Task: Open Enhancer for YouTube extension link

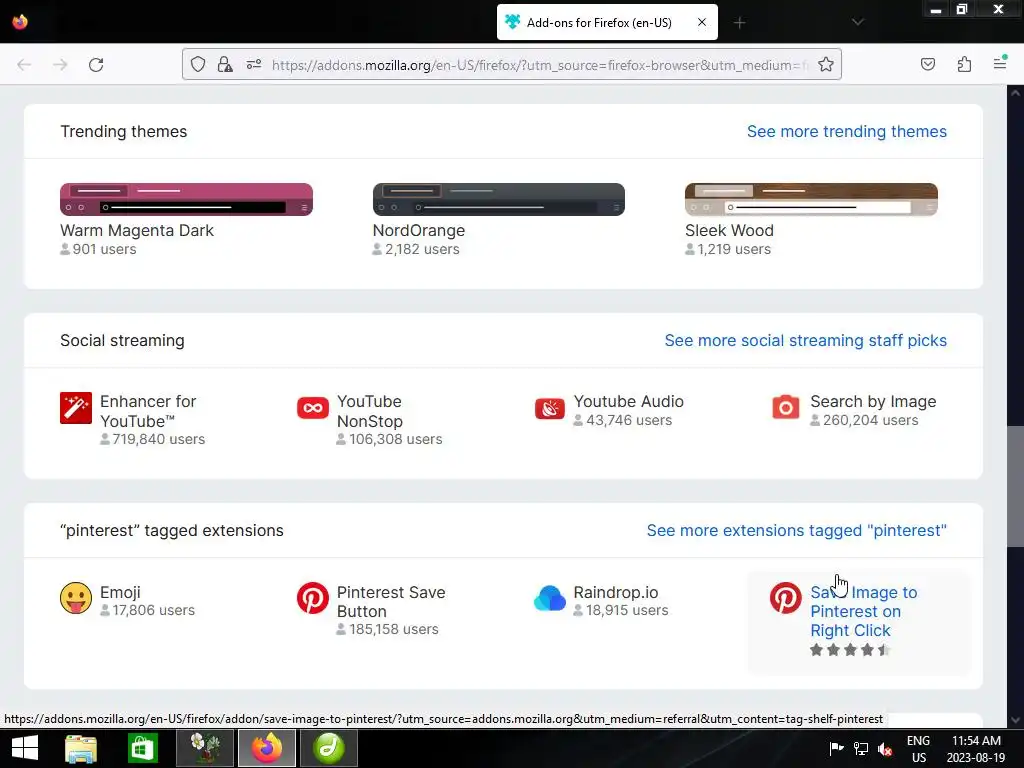Action: tap(148, 411)
